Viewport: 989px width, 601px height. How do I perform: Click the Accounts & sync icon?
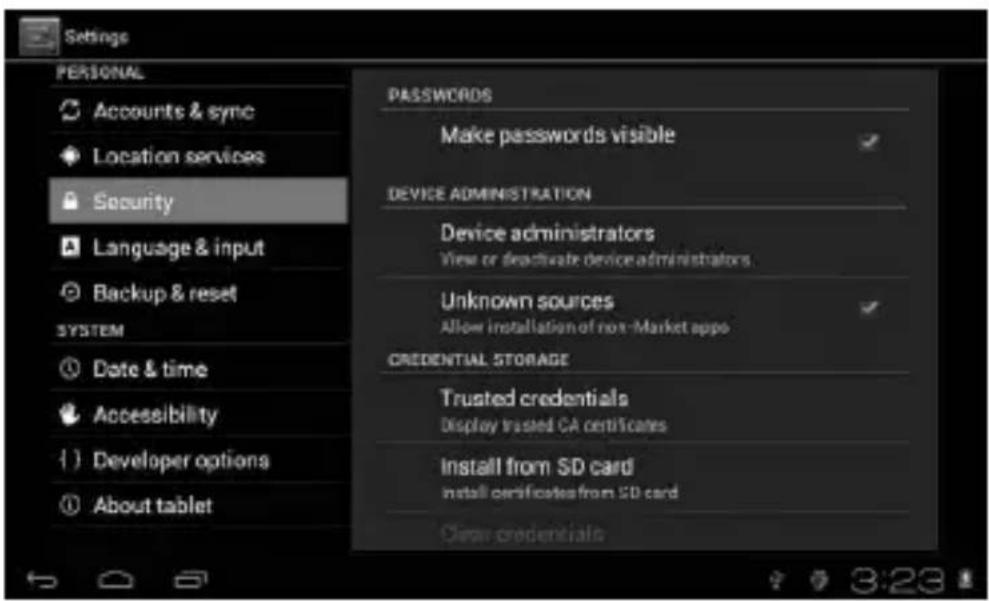tap(70, 111)
